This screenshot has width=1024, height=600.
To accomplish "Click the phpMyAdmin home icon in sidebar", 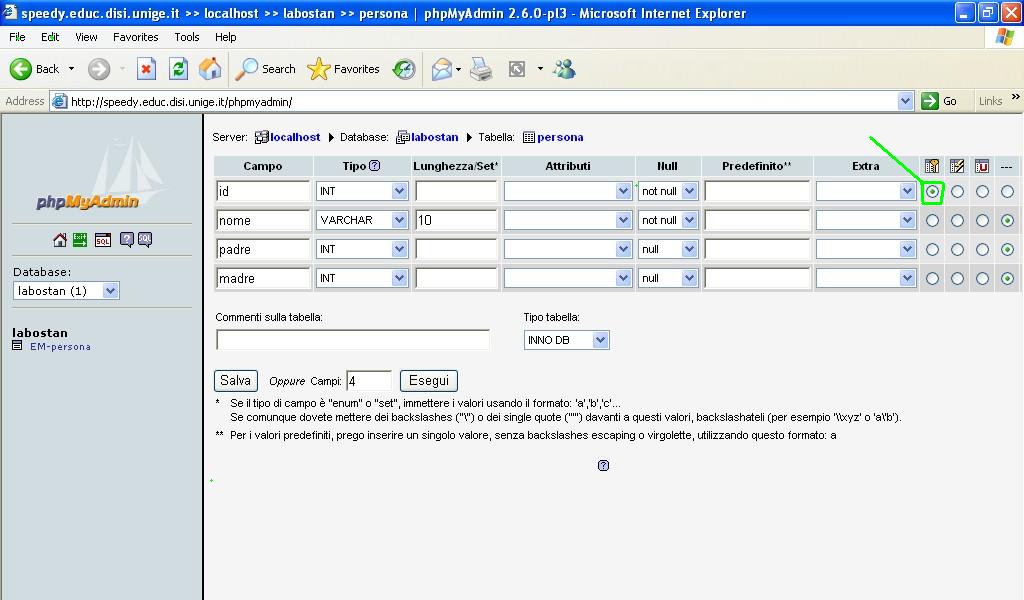I will tap(60, 240).
